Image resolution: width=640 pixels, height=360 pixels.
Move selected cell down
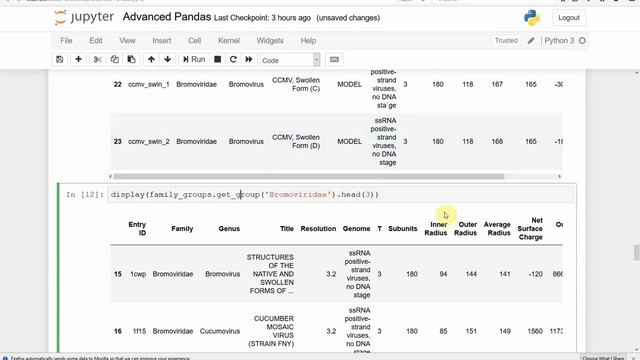click(x=167, y=60)
